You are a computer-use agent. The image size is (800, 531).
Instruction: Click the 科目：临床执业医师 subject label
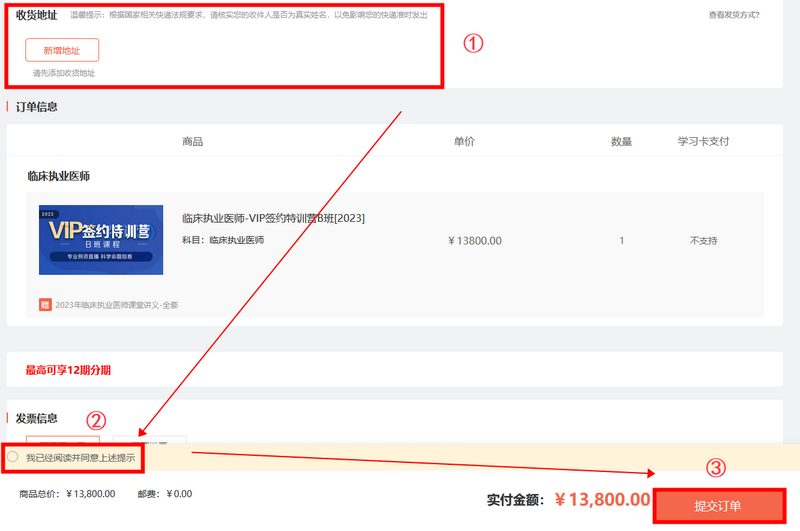pos(223,240)
